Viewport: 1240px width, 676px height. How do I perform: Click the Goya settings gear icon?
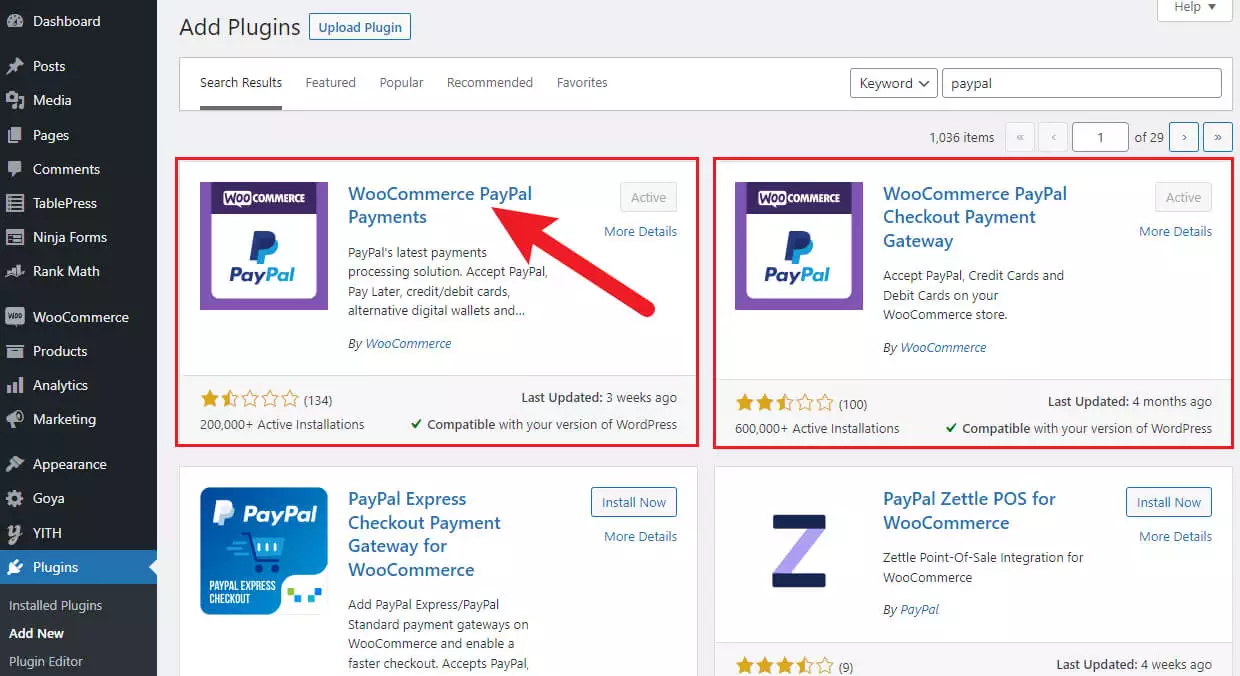[x=15, y=498]
